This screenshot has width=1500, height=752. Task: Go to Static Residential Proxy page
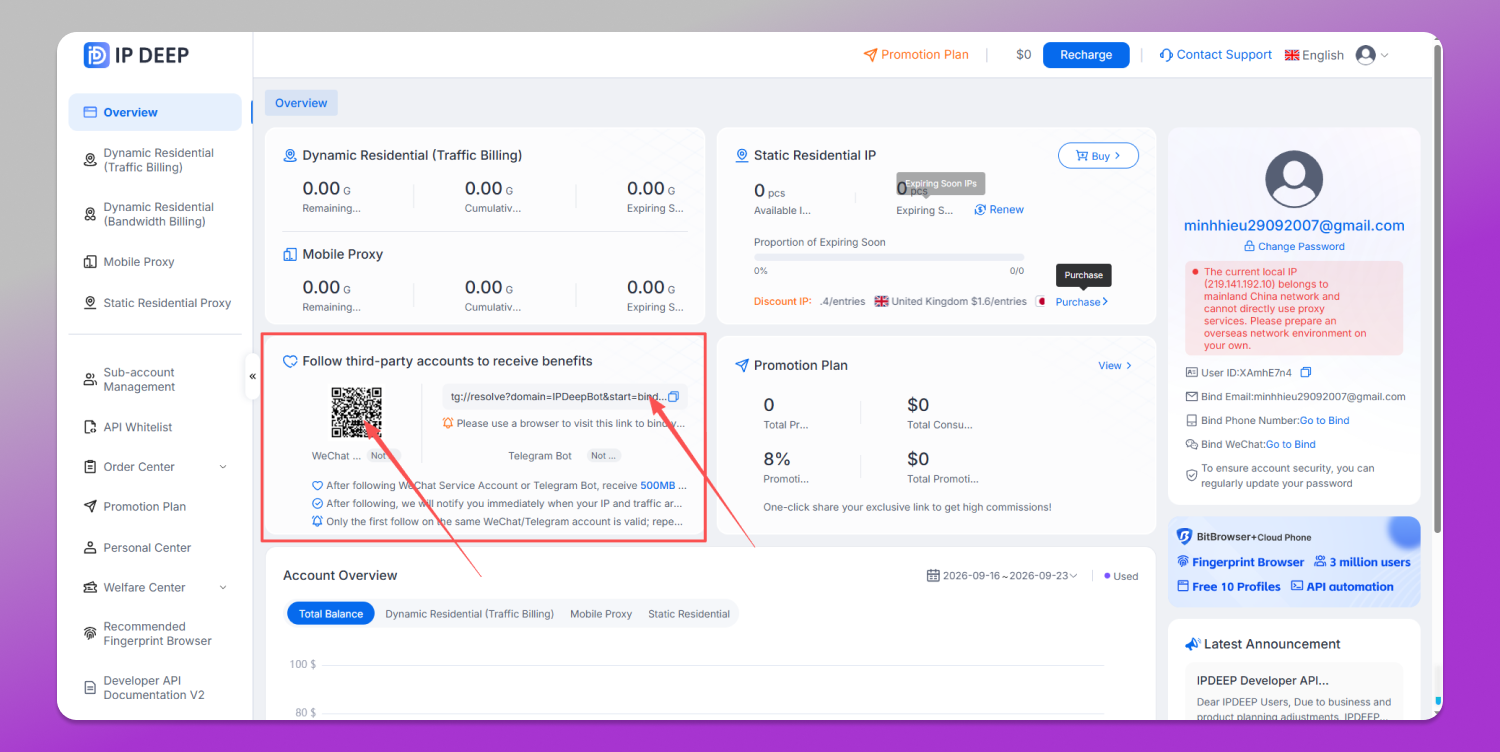click(155, 303)
